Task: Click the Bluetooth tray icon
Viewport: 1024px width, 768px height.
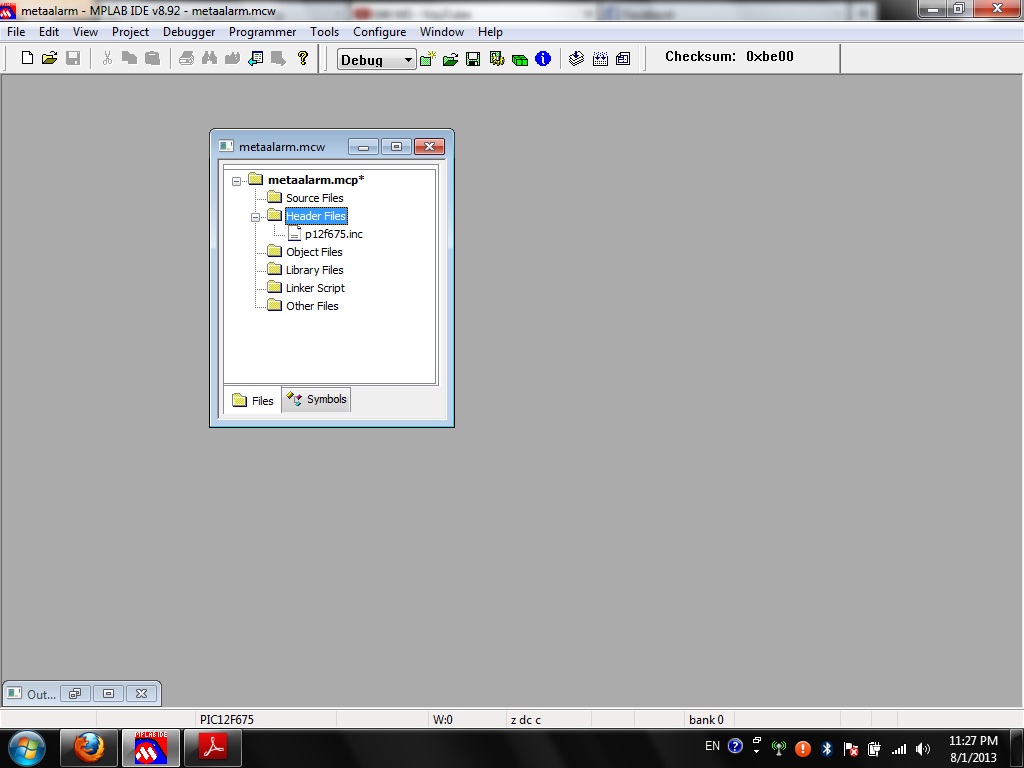Action: click(x=827, y=748)
